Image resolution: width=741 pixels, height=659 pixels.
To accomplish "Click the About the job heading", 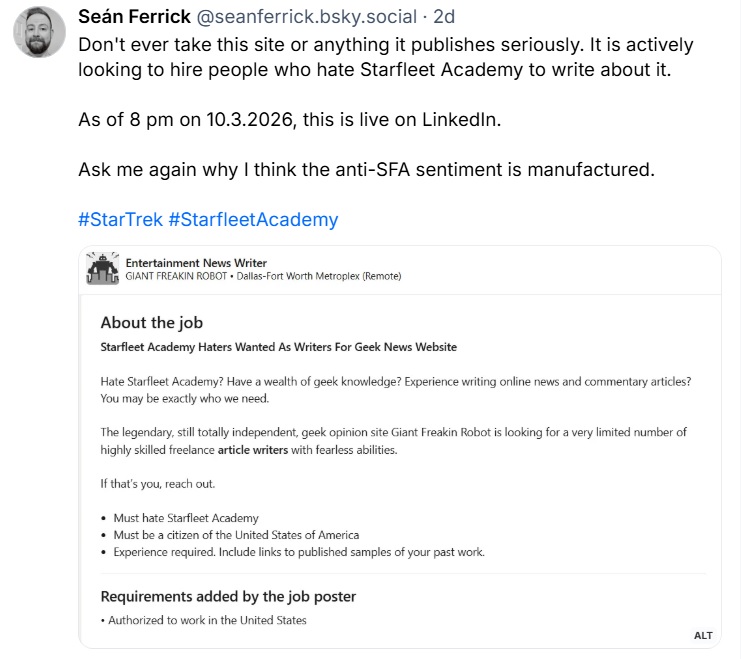I will 151,323.
